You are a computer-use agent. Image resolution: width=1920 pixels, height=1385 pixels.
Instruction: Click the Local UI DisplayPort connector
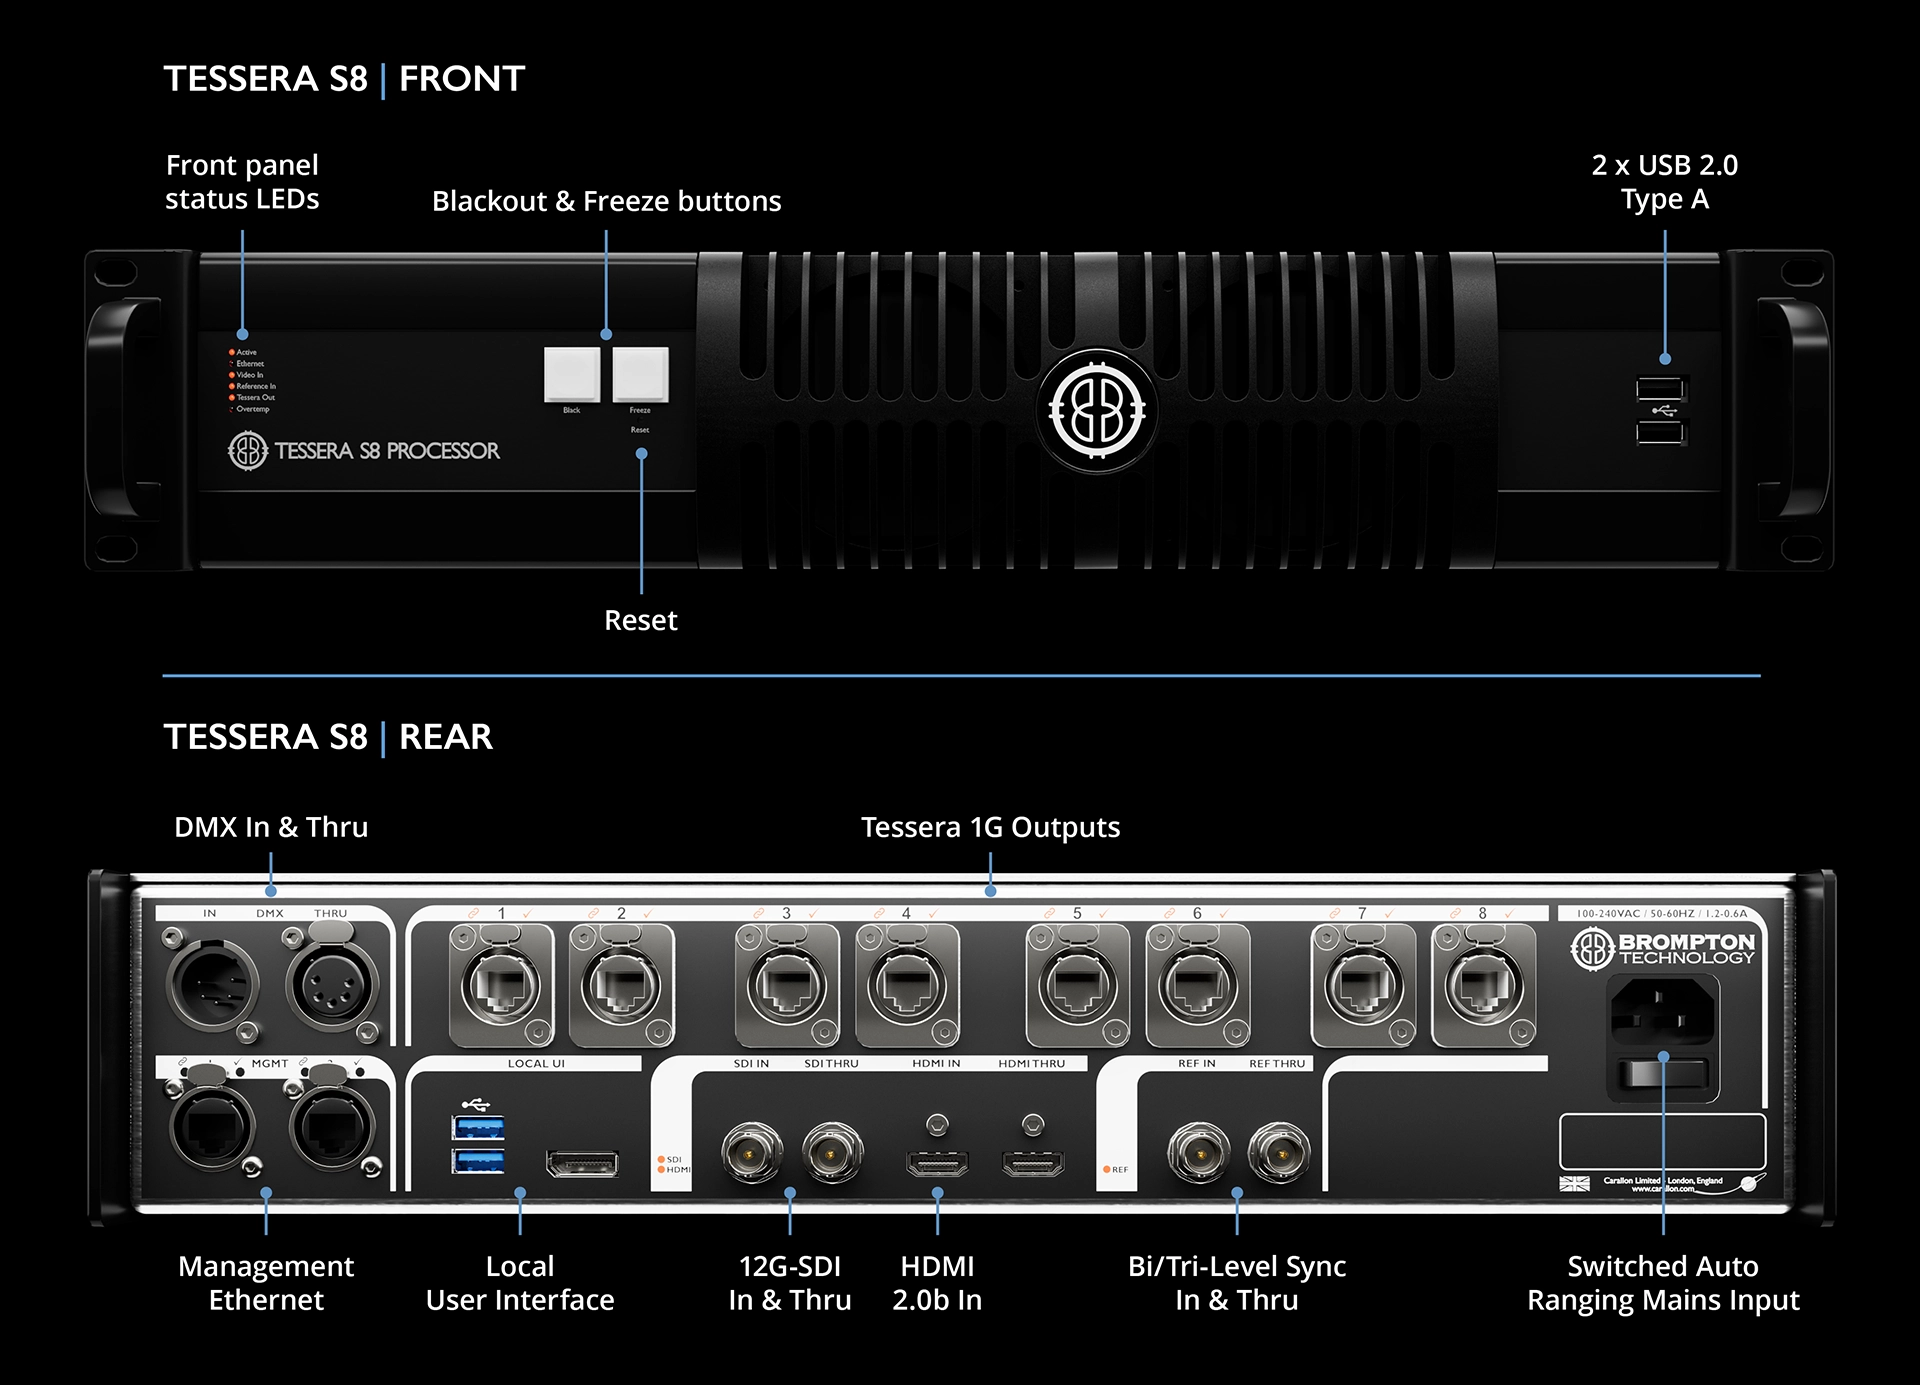(582, 1163)
